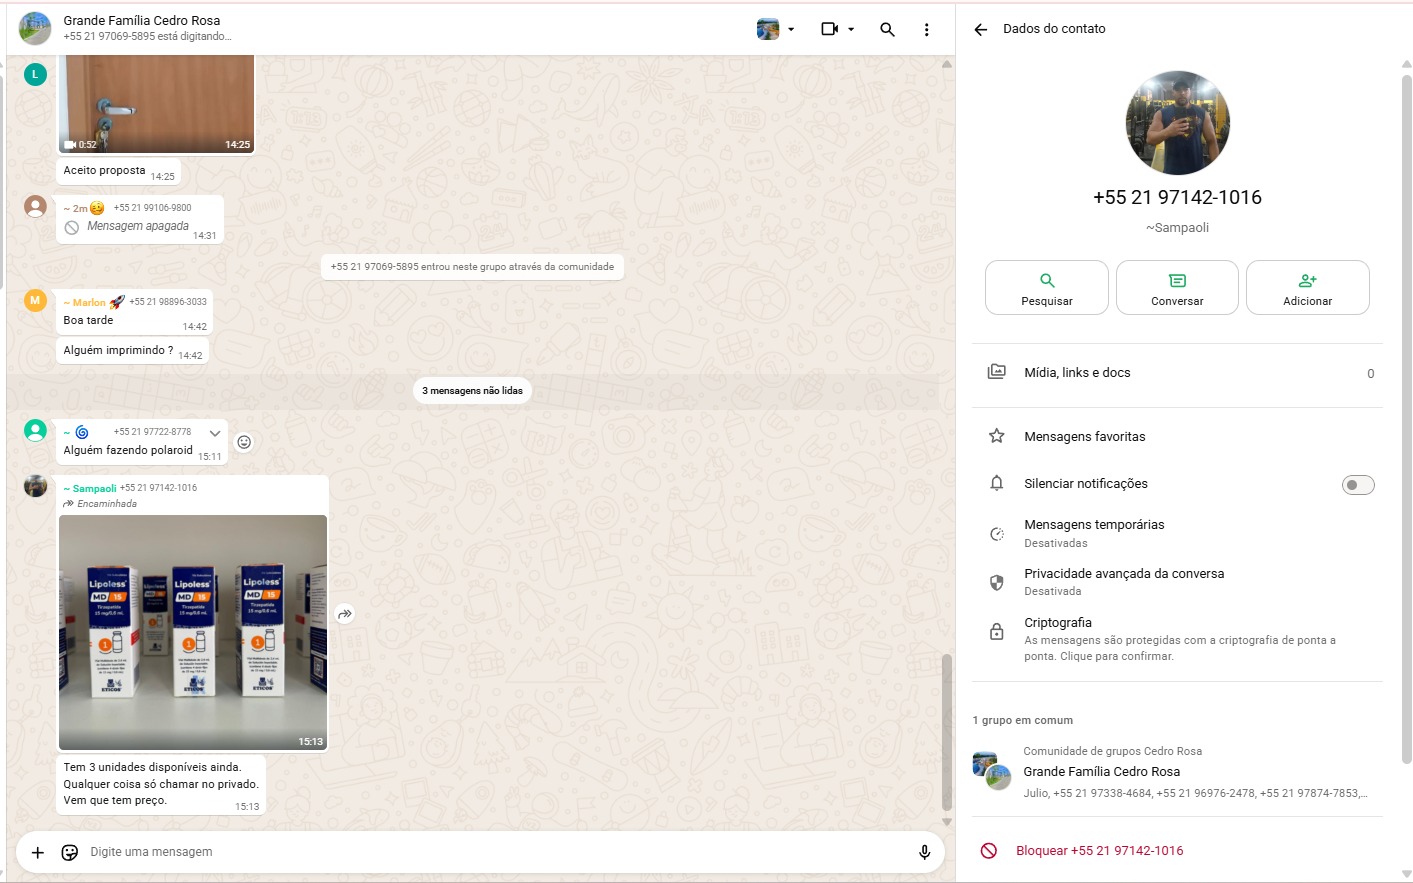Open the emoji picker in message bar

pos(70,852)
